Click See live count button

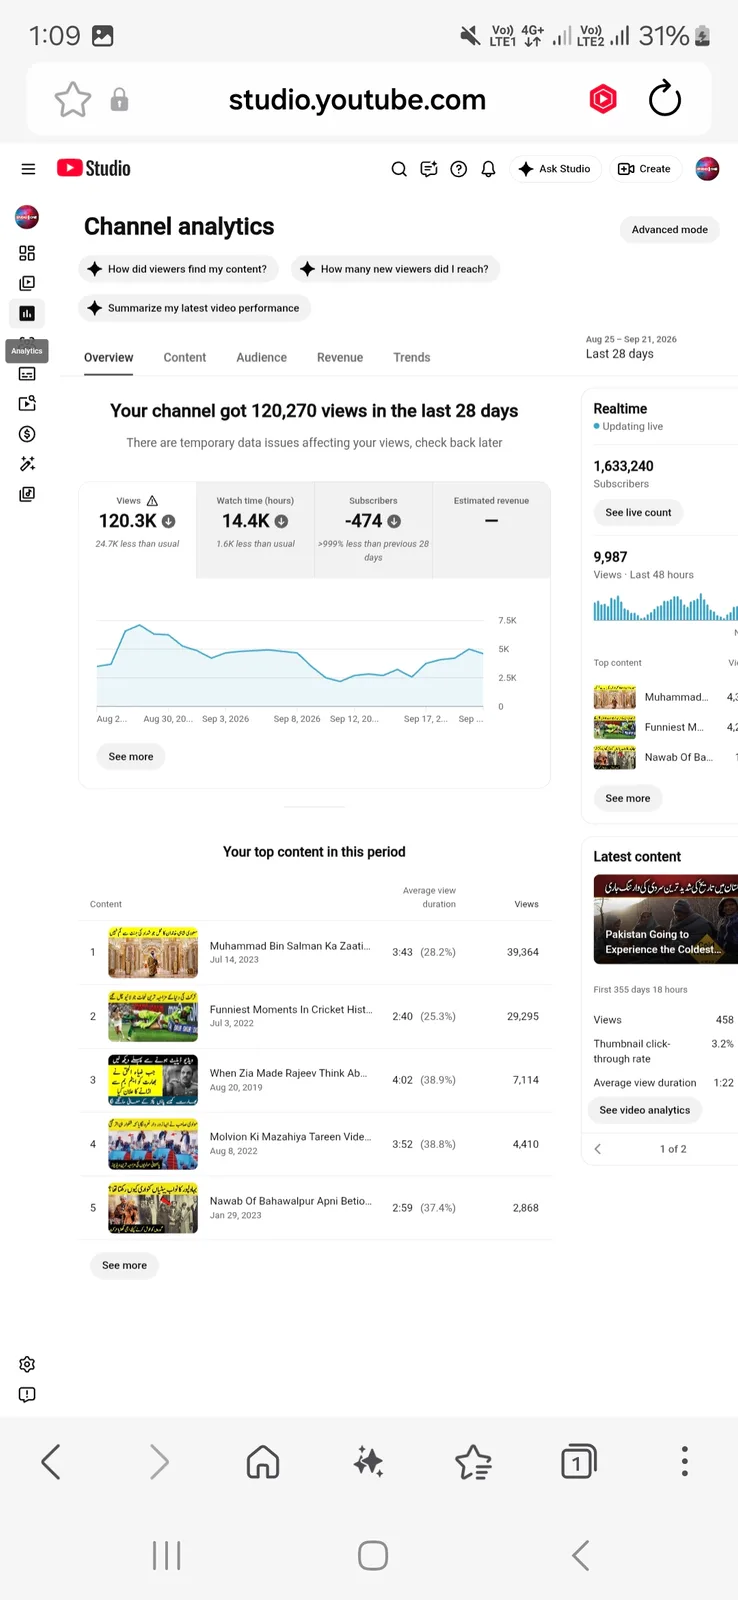[638, 512]
